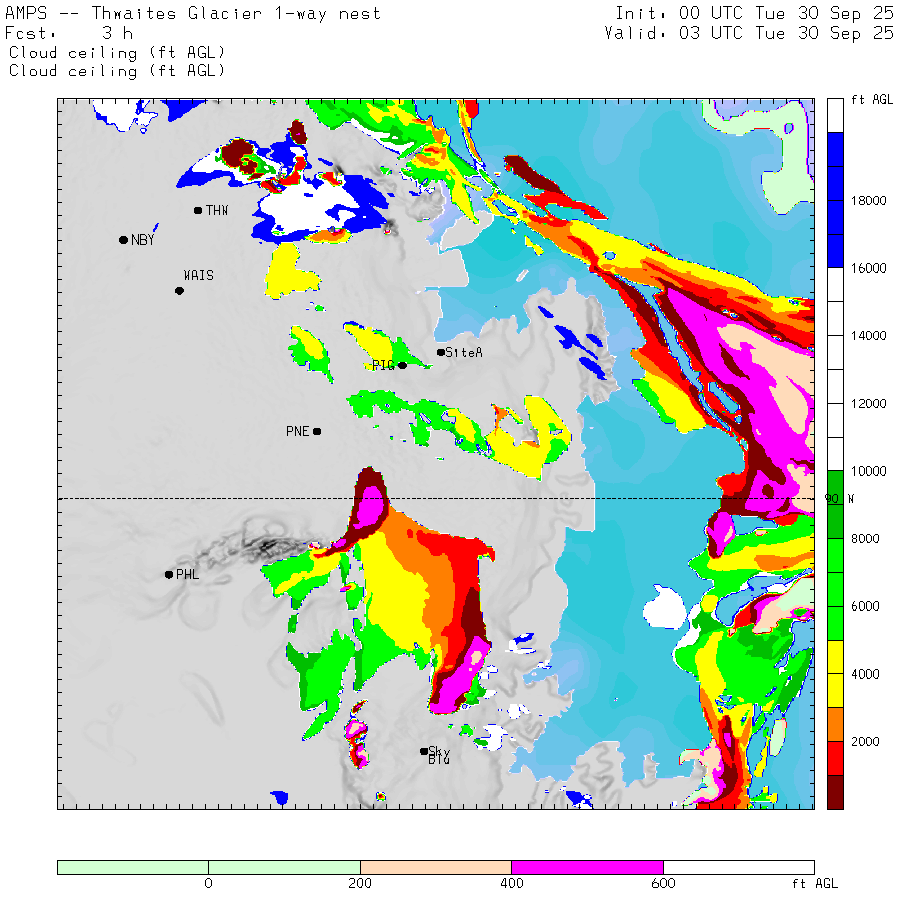Image resolution: width=900 pixels, height=900 pixels.
Task: Click the "6000" legend label
Action: coord(865,606)
